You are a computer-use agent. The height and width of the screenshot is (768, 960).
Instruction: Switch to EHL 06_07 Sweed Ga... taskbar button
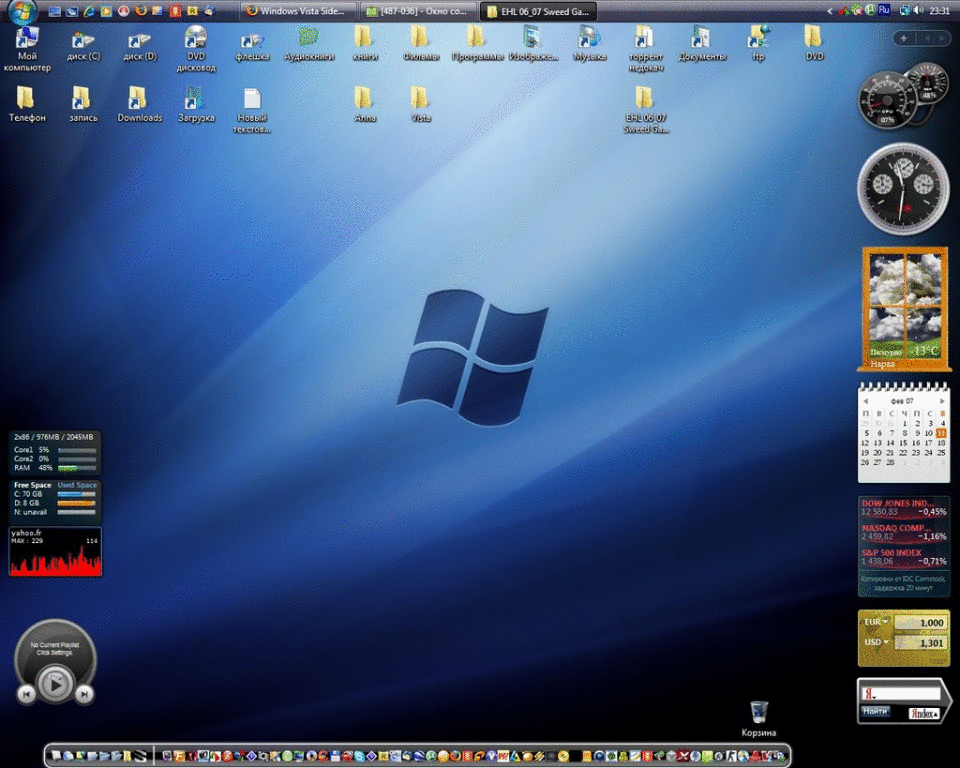point(539,11)
